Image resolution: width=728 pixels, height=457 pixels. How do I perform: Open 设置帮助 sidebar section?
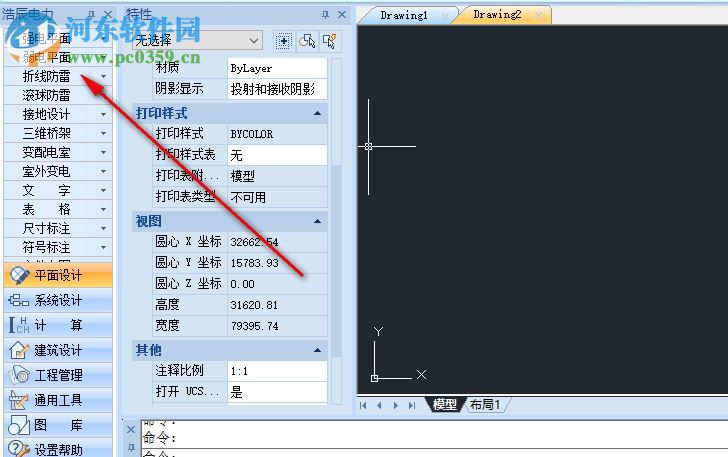tap(58, 449)
